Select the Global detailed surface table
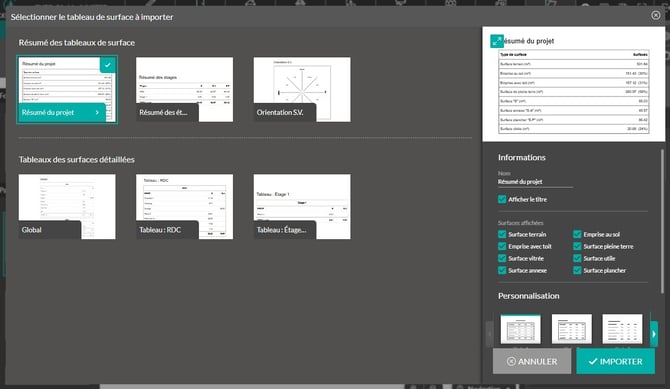670x389 pixels. [x=67, y=206]
